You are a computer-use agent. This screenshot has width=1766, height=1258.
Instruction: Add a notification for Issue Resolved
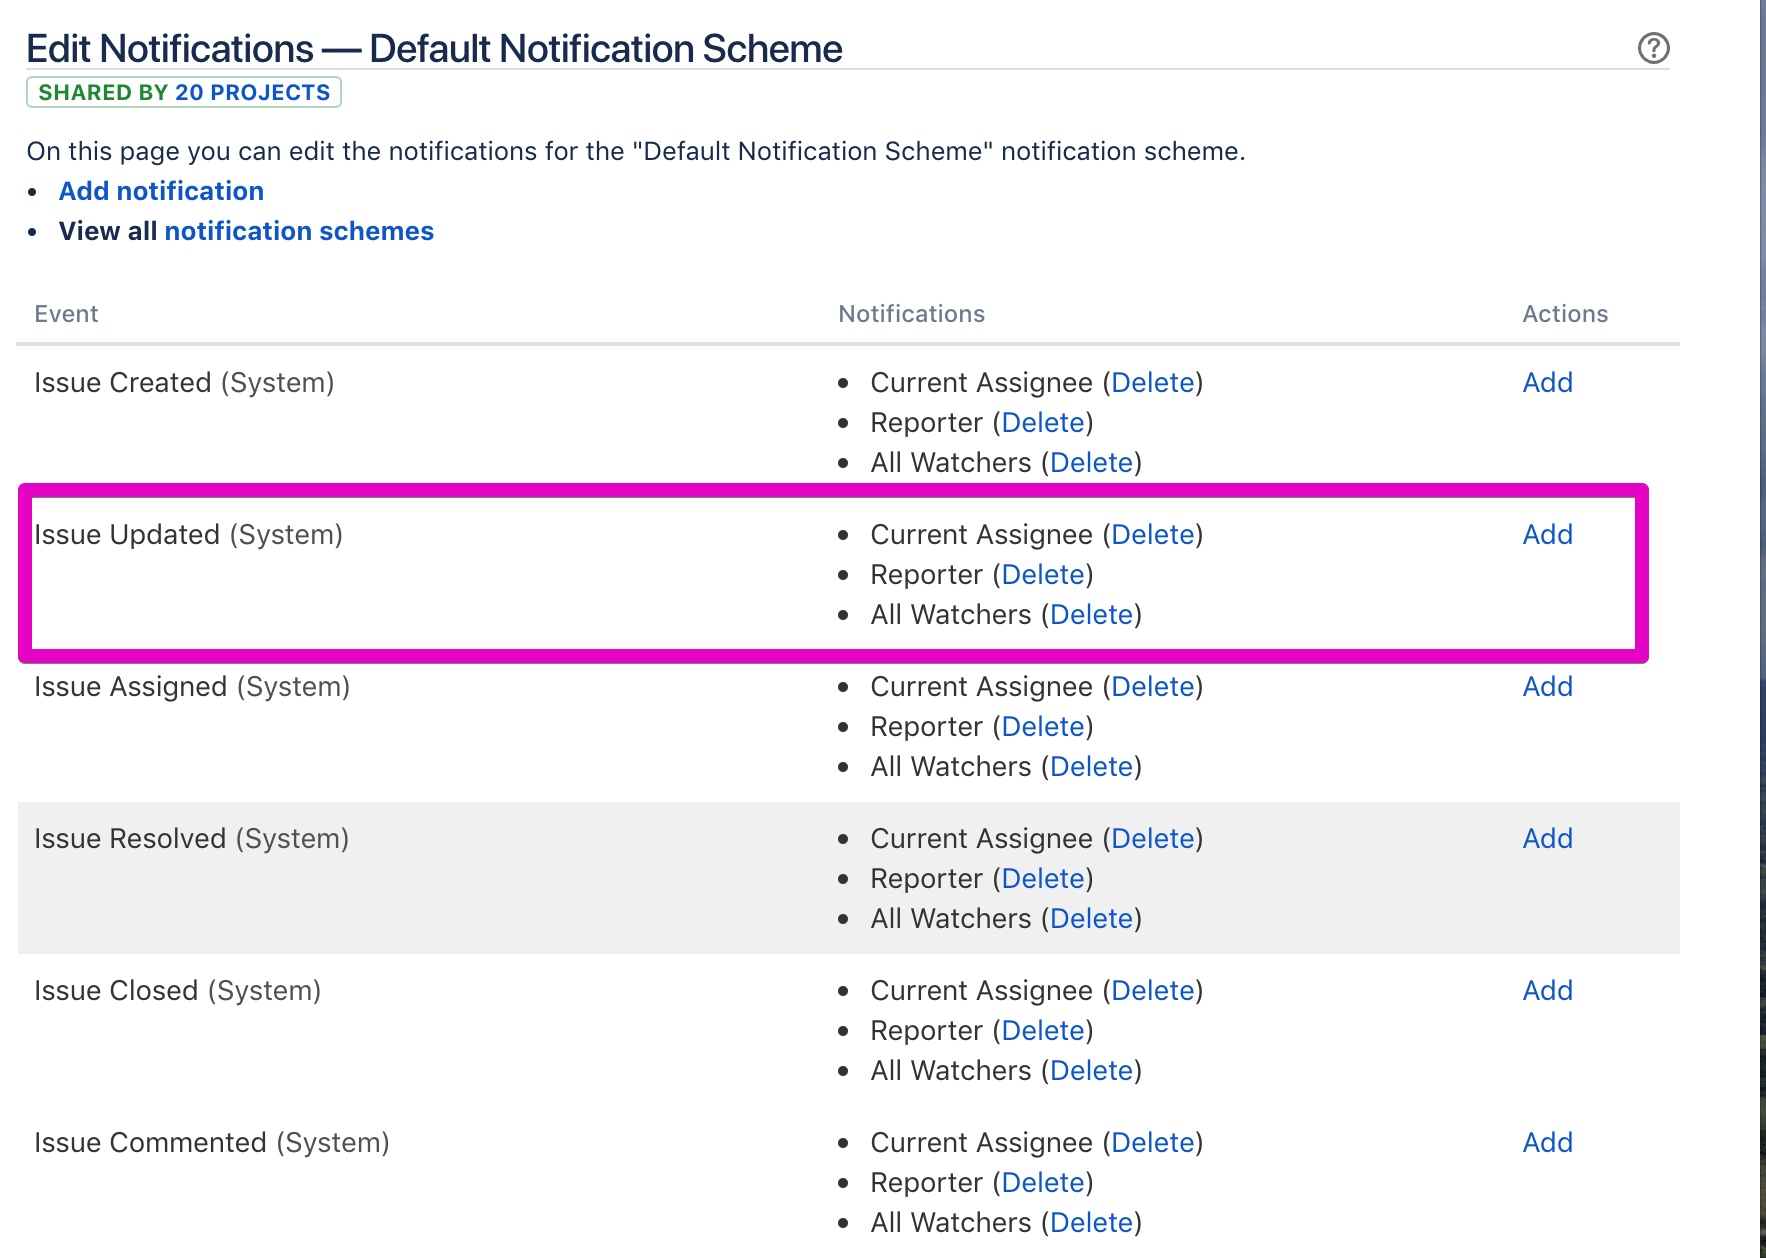click(1547, 839)
